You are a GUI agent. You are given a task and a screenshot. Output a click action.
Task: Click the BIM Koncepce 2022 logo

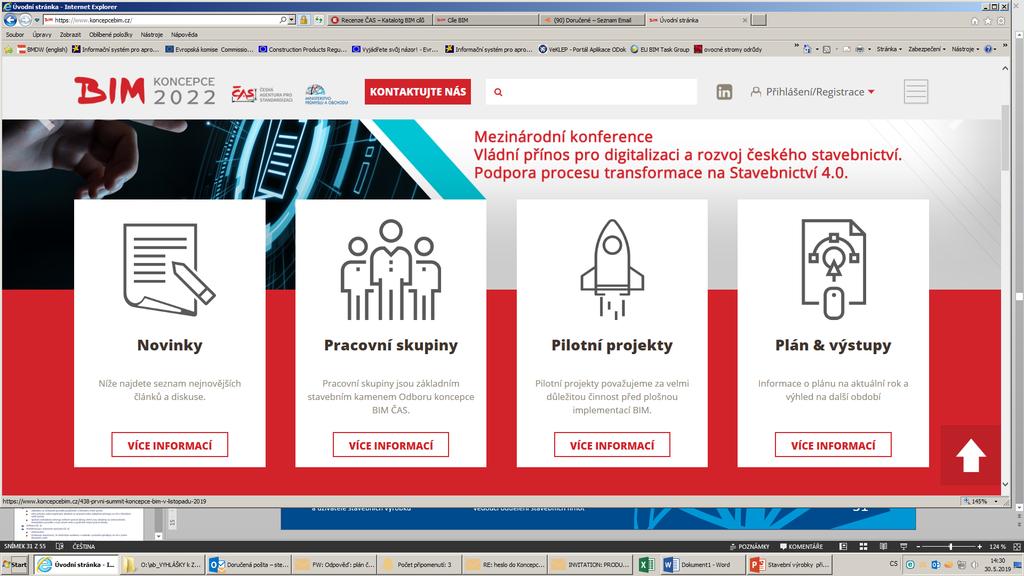144,91
